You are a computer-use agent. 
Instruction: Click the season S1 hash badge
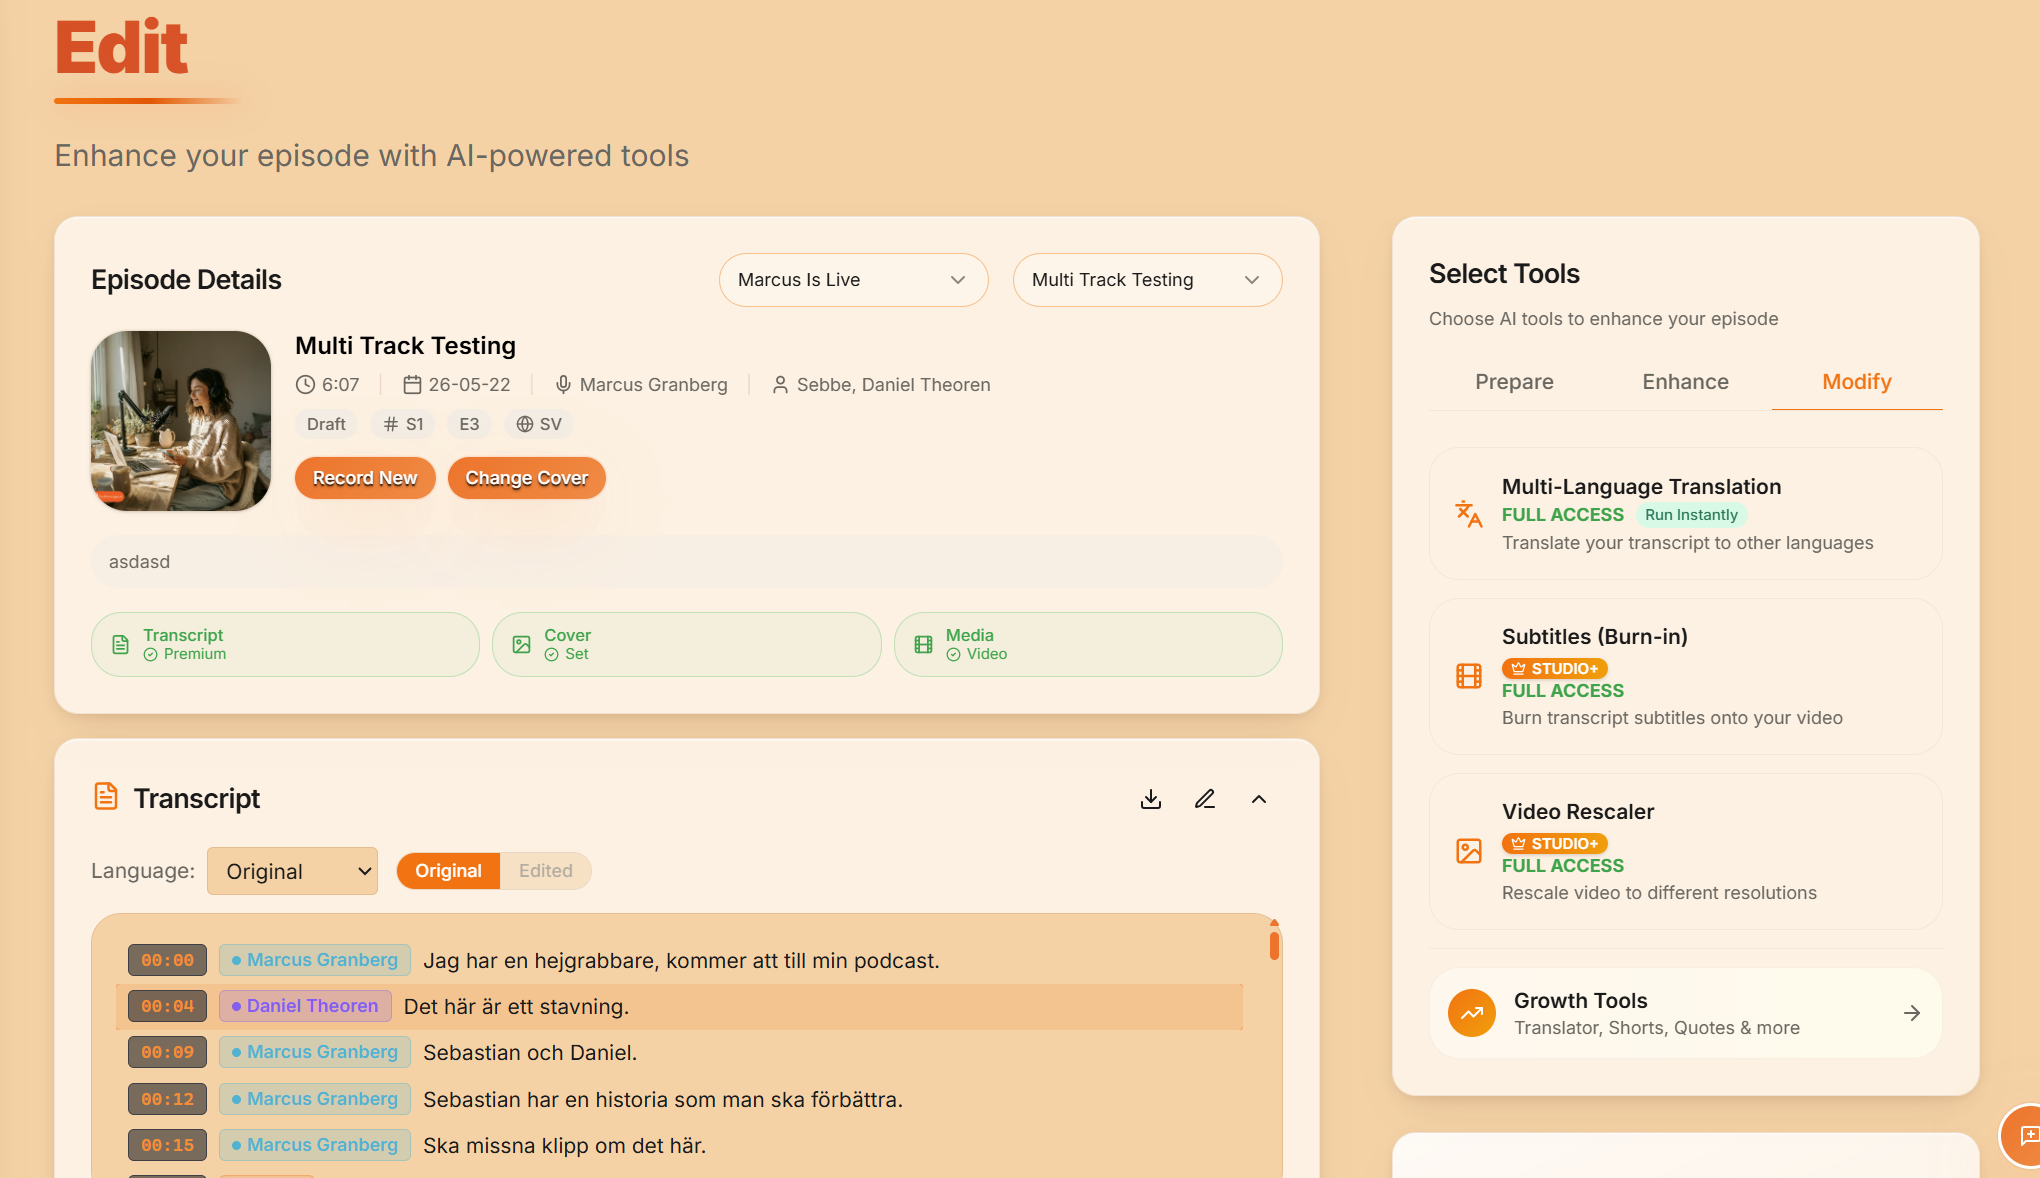pyautogui.click(x=404, y=424)
